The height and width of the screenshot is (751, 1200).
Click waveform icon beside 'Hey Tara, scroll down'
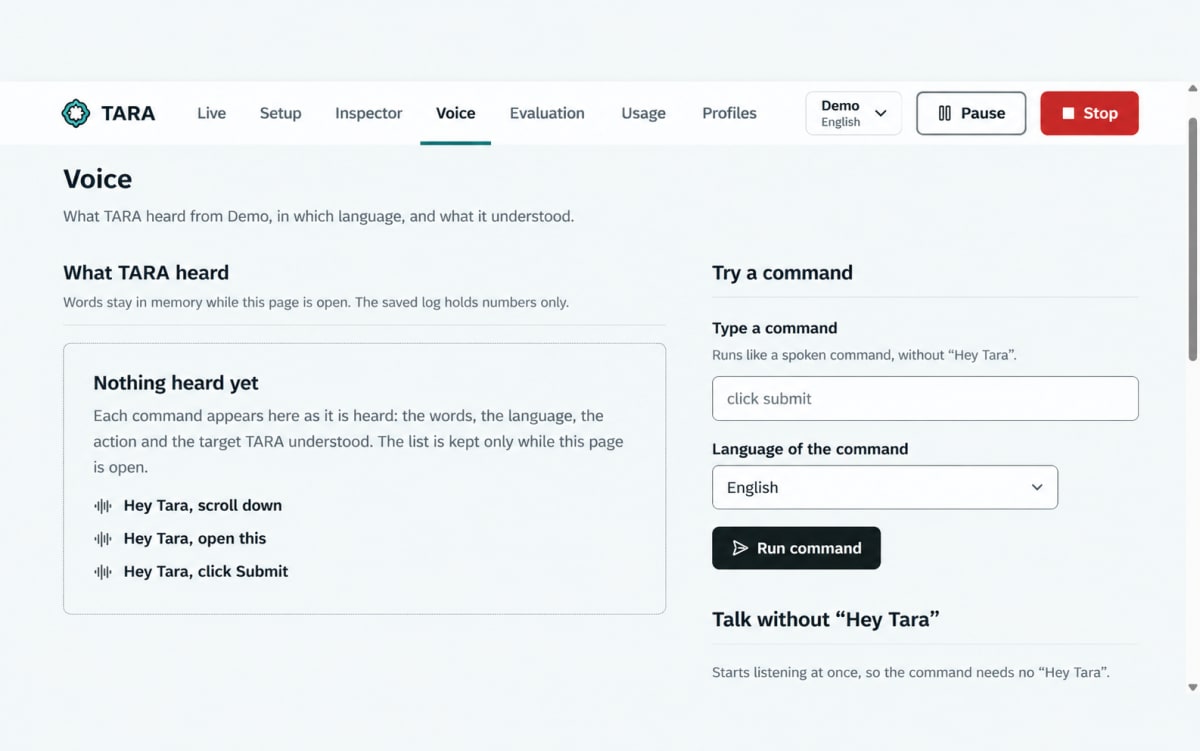103,506
